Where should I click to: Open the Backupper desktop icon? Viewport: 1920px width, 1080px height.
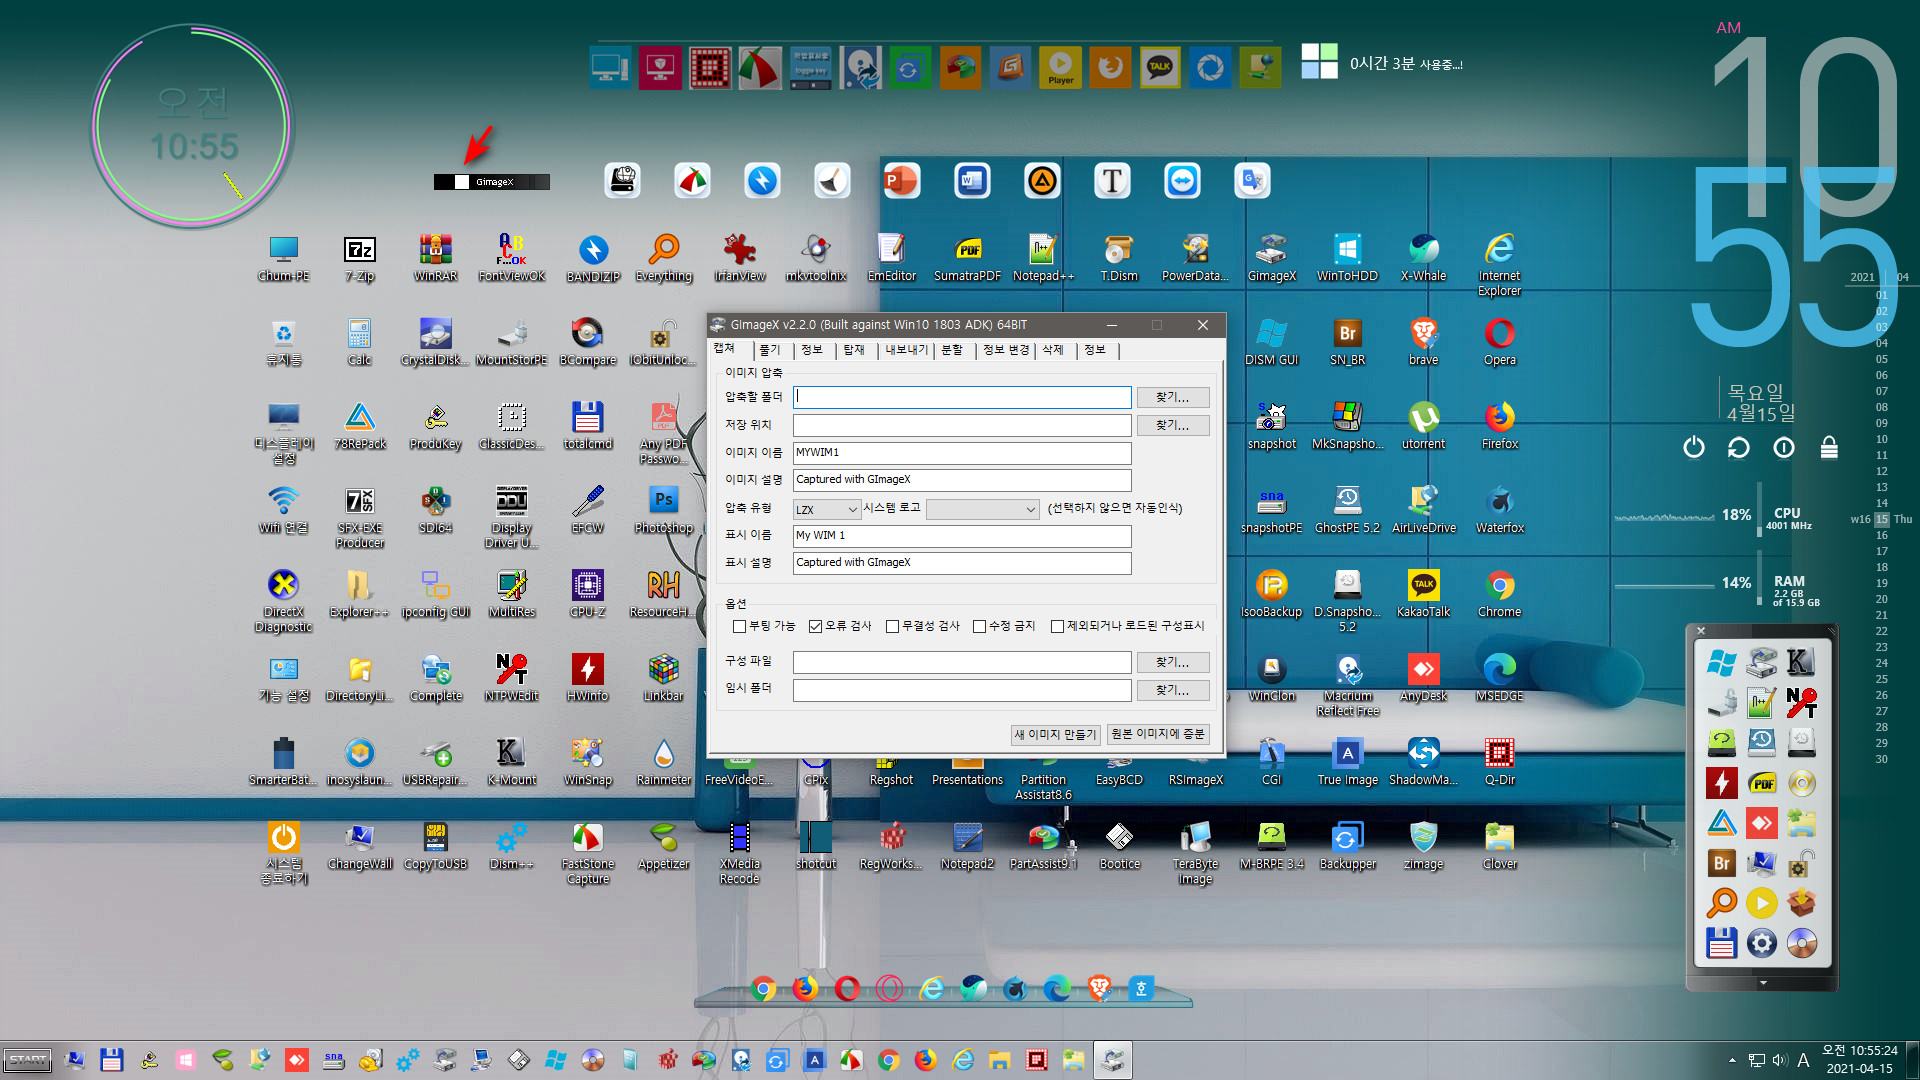(x=1347, y=846)
